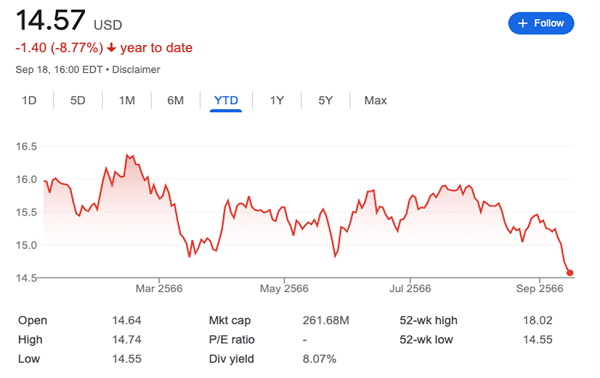Show the Max time range tab
600x378 pixels.
point(375,100)
